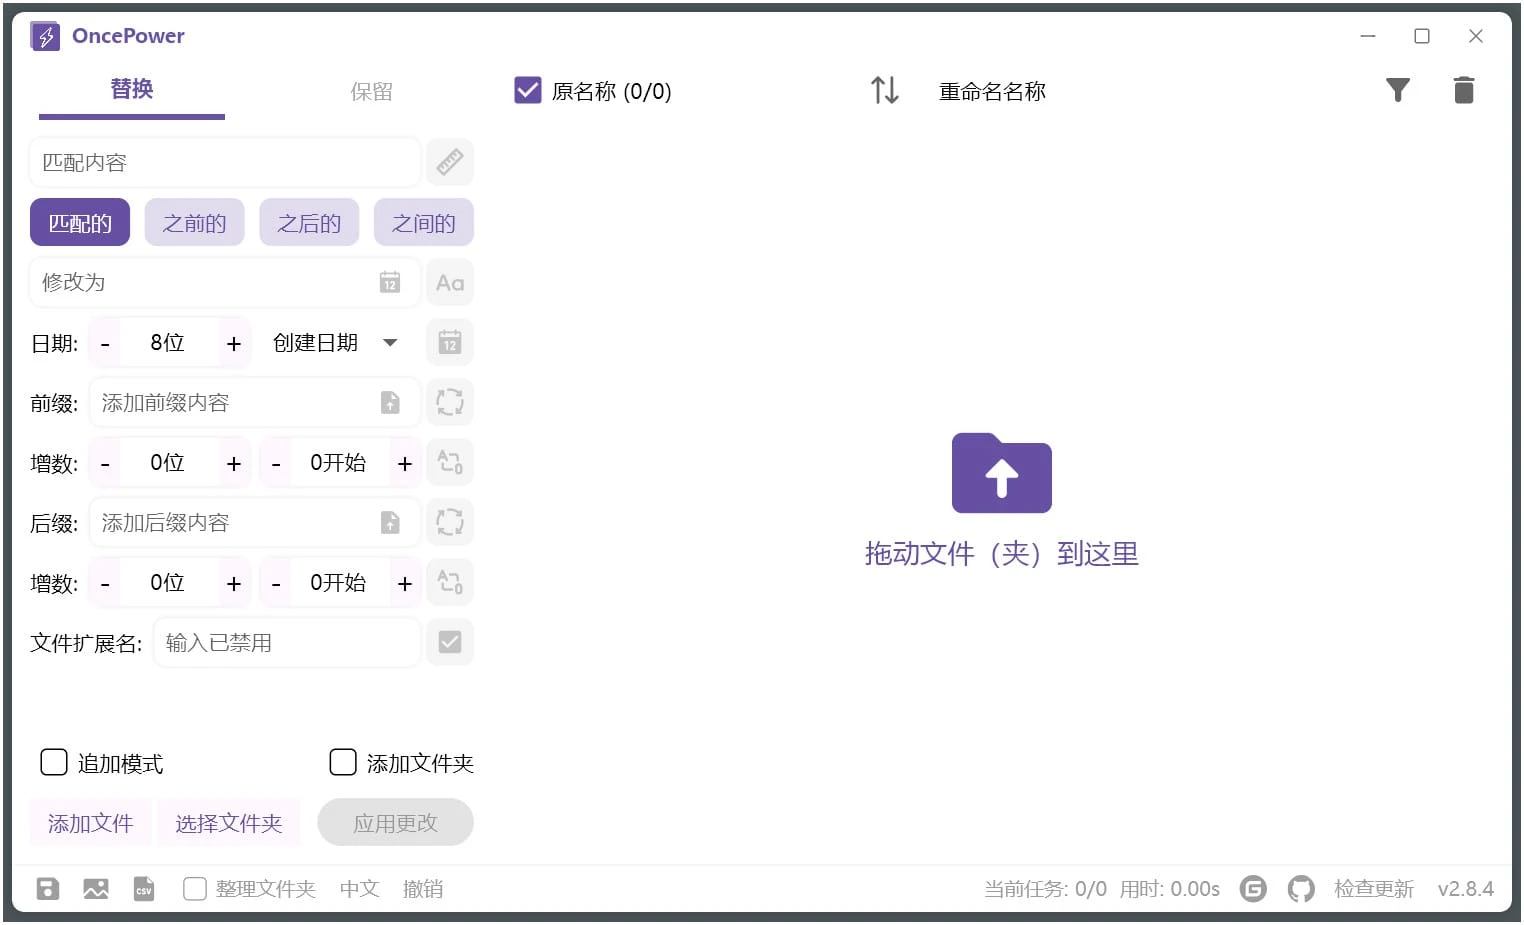The width and height of the screenshot is (1524, 925).
Task: Click the prefix loop insert icon
Action: coord(450,402)
